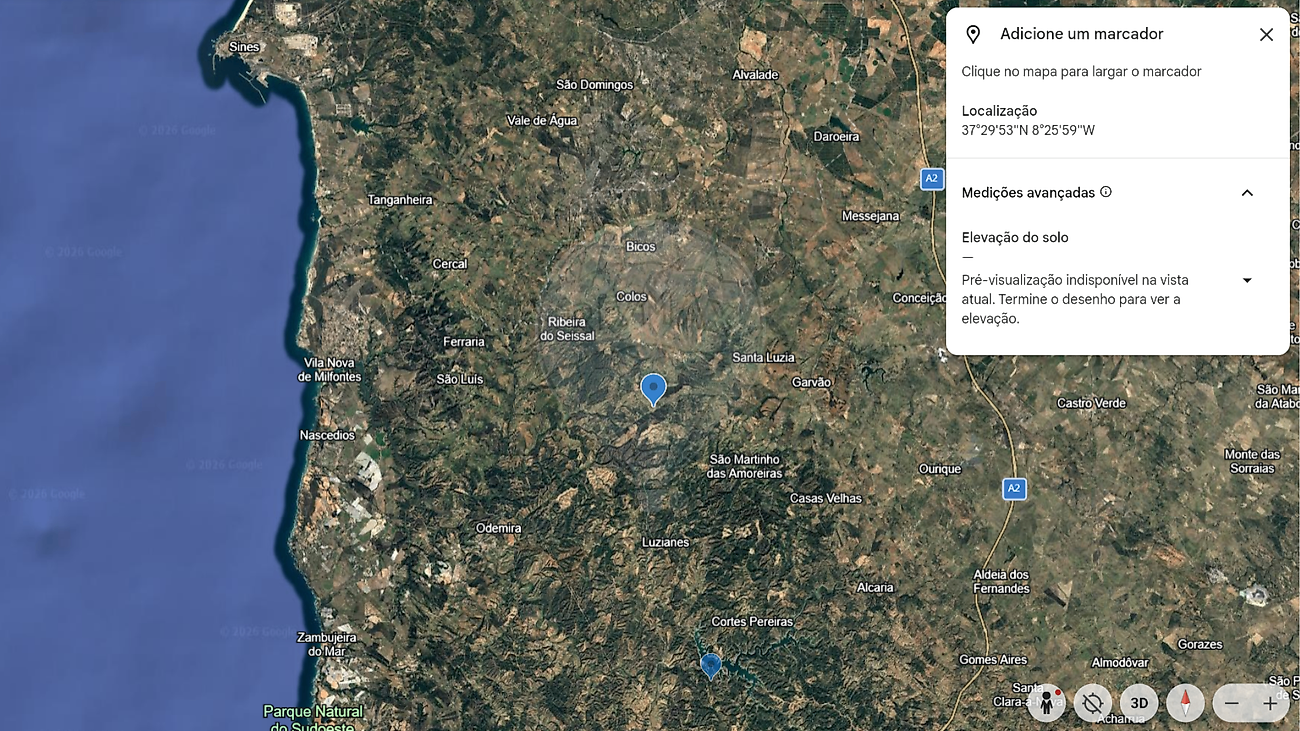Collapse the Medições avançadas section

coord(1247,193)
